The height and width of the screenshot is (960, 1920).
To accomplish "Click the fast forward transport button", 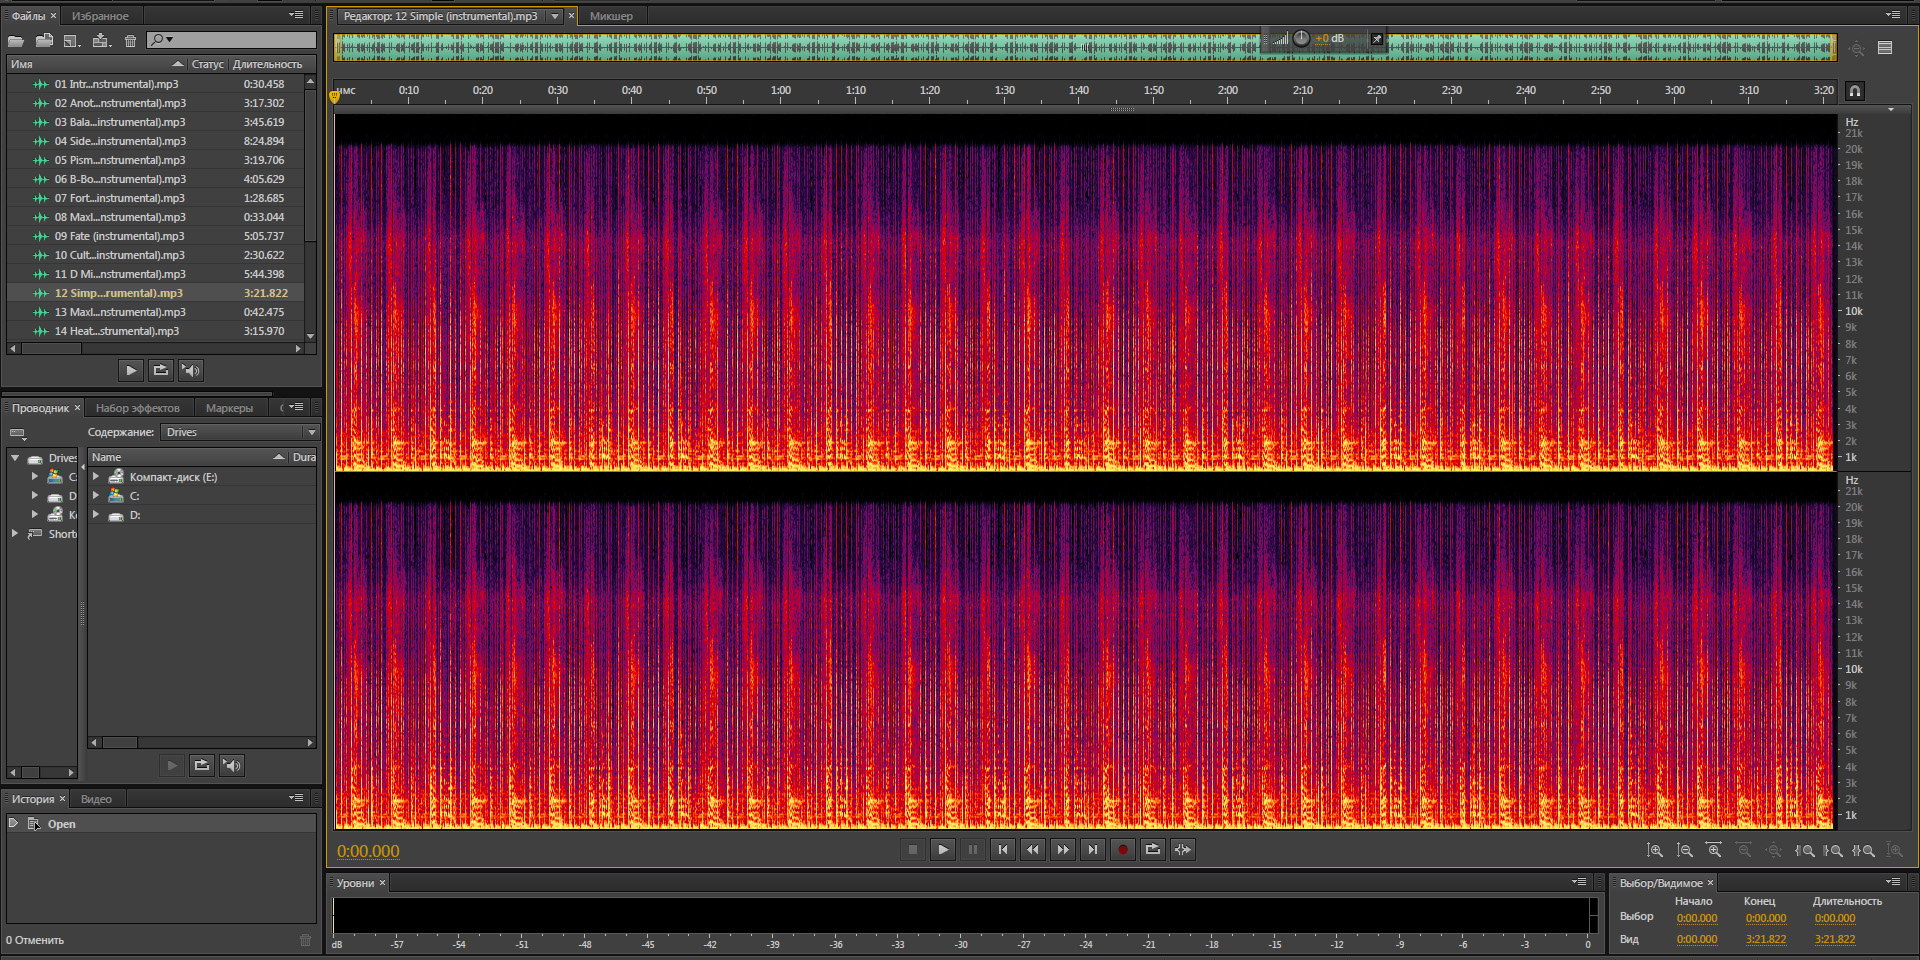I will tap(1063, 850).
